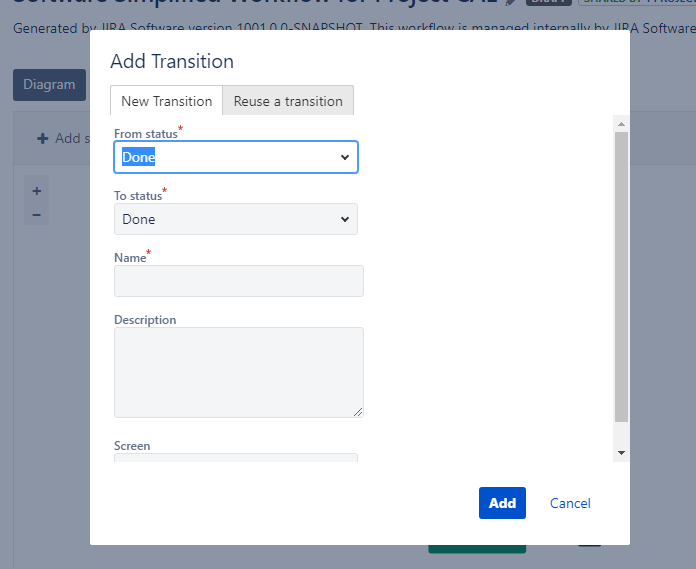Click the Add status plus icon
The image size is (696, 569).
point(43,138)
